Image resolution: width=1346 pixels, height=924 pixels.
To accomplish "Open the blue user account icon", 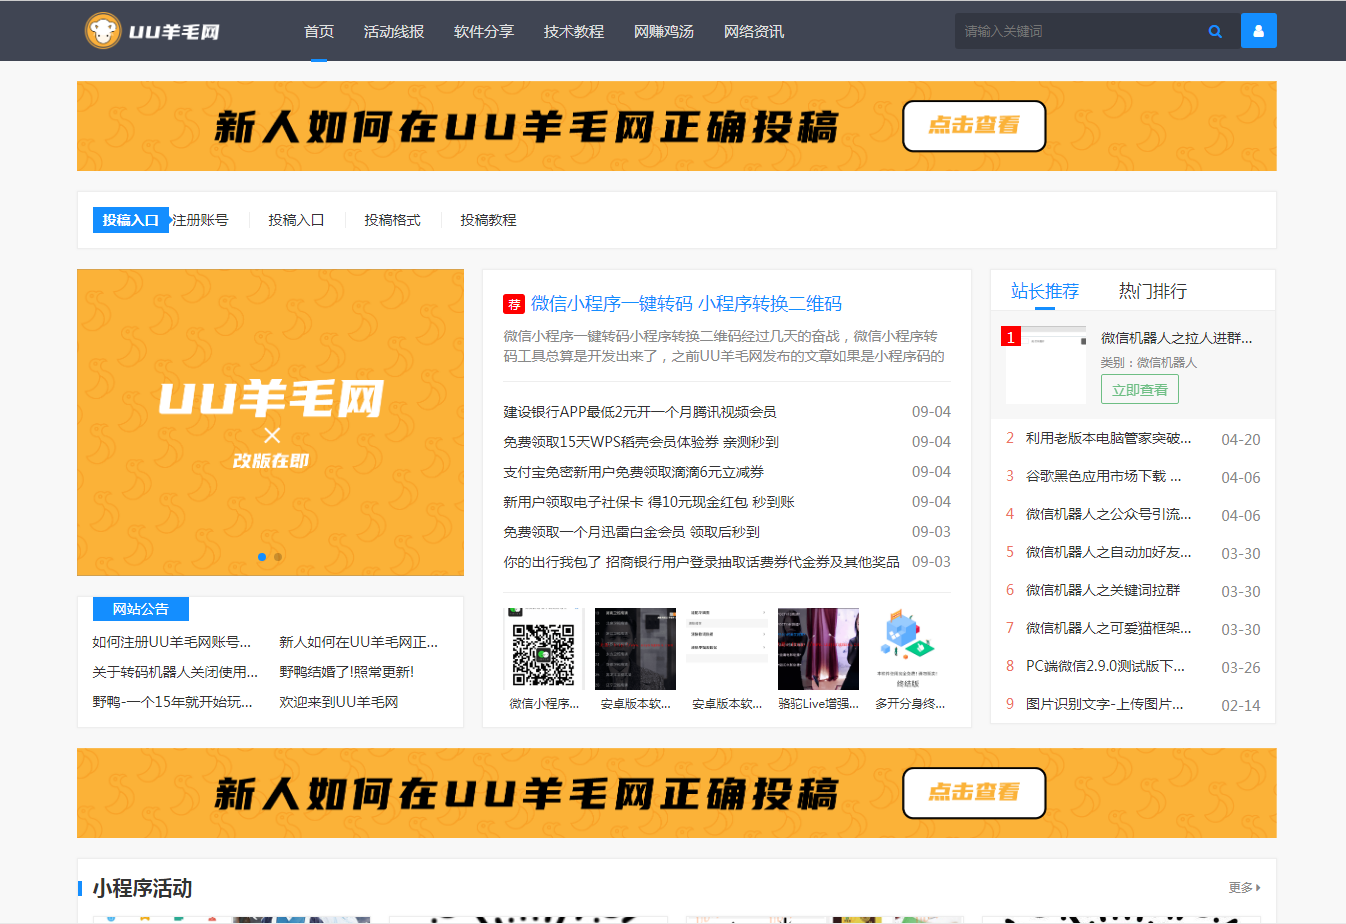I will [1258, 31].
